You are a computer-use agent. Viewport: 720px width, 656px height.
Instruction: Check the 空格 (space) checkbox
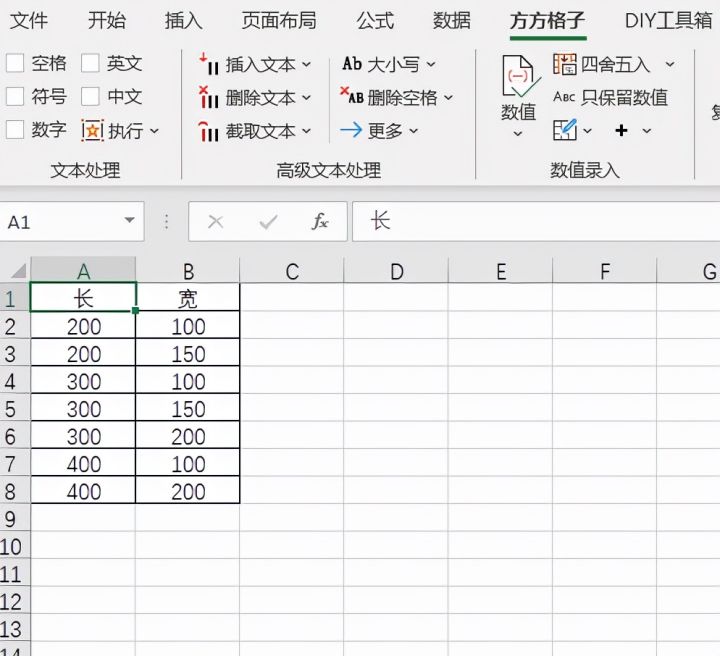tap(15, 63)
